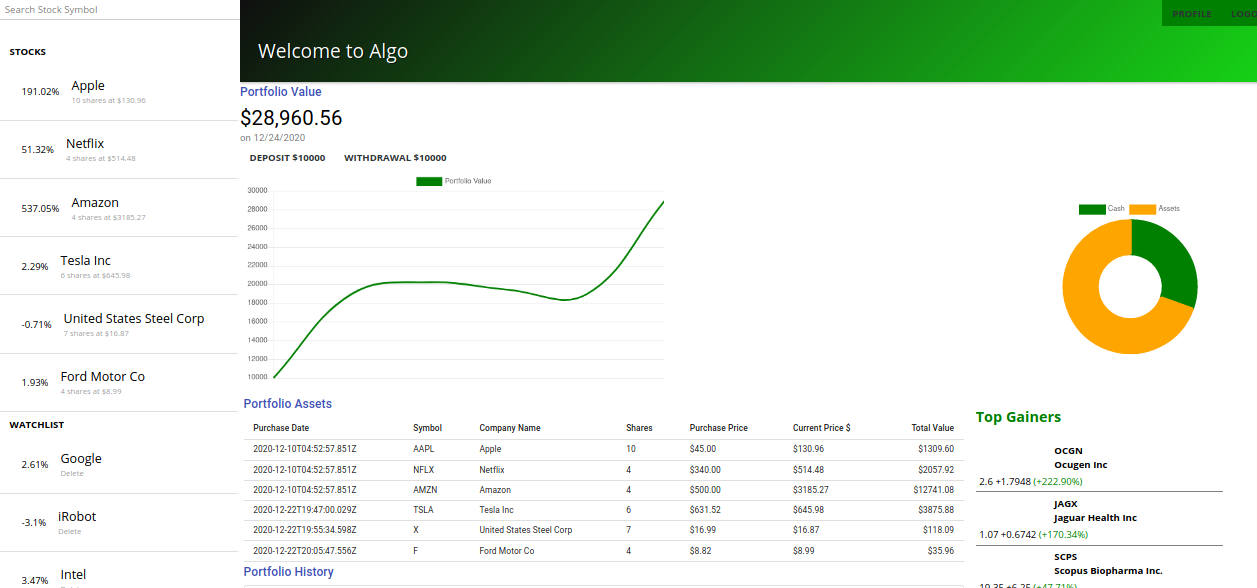
Task: Open Intel in the watchlist
Action: [x=74, y=575]
